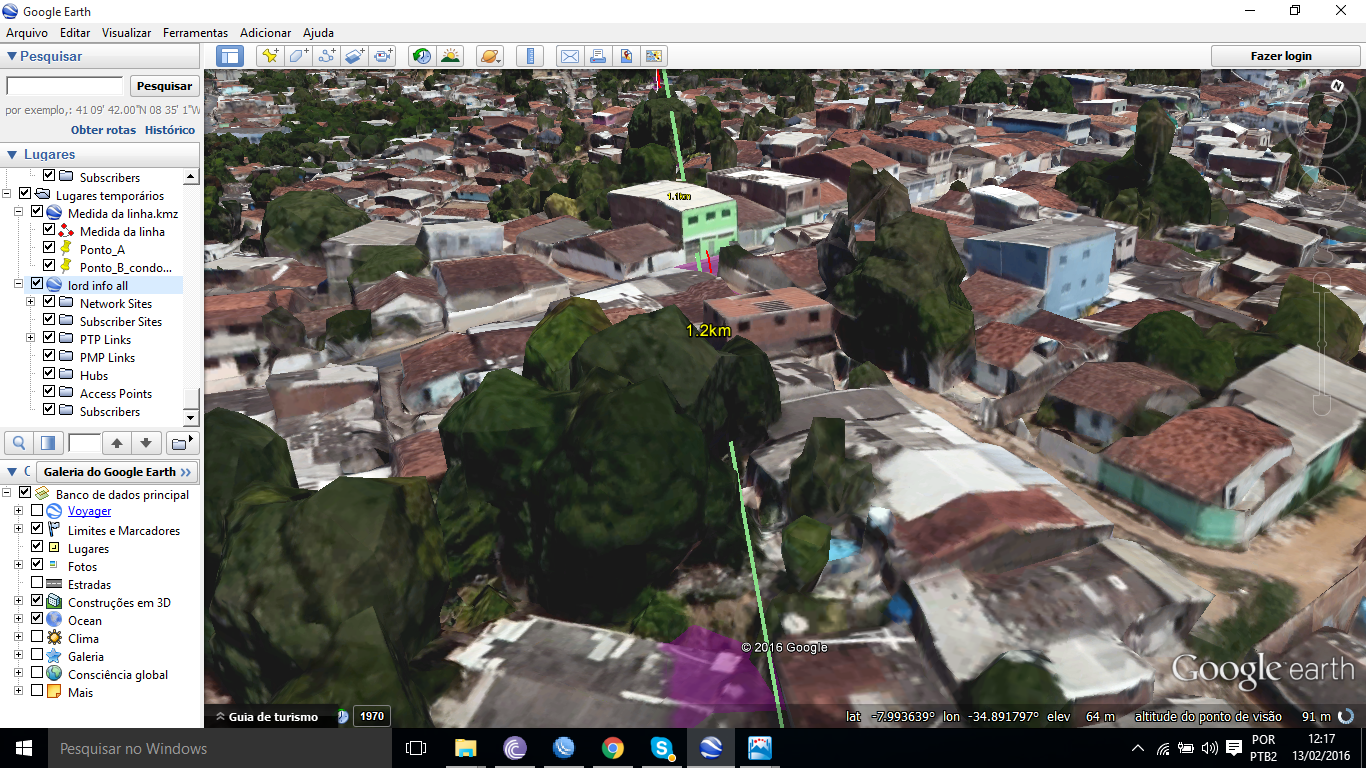Enable the Voyager layer checkbox
1366x768 pixels.
pyautogui.click(x=37, y=511)
